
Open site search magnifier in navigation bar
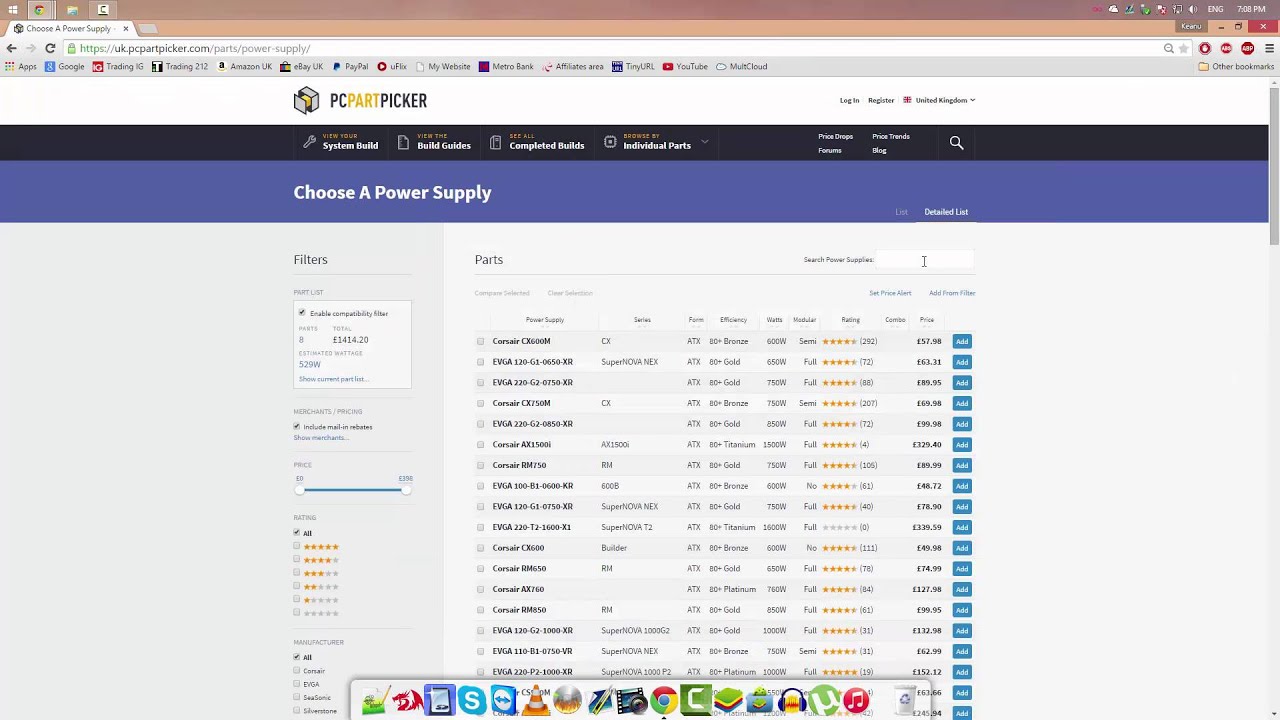(x=956, y=143)
